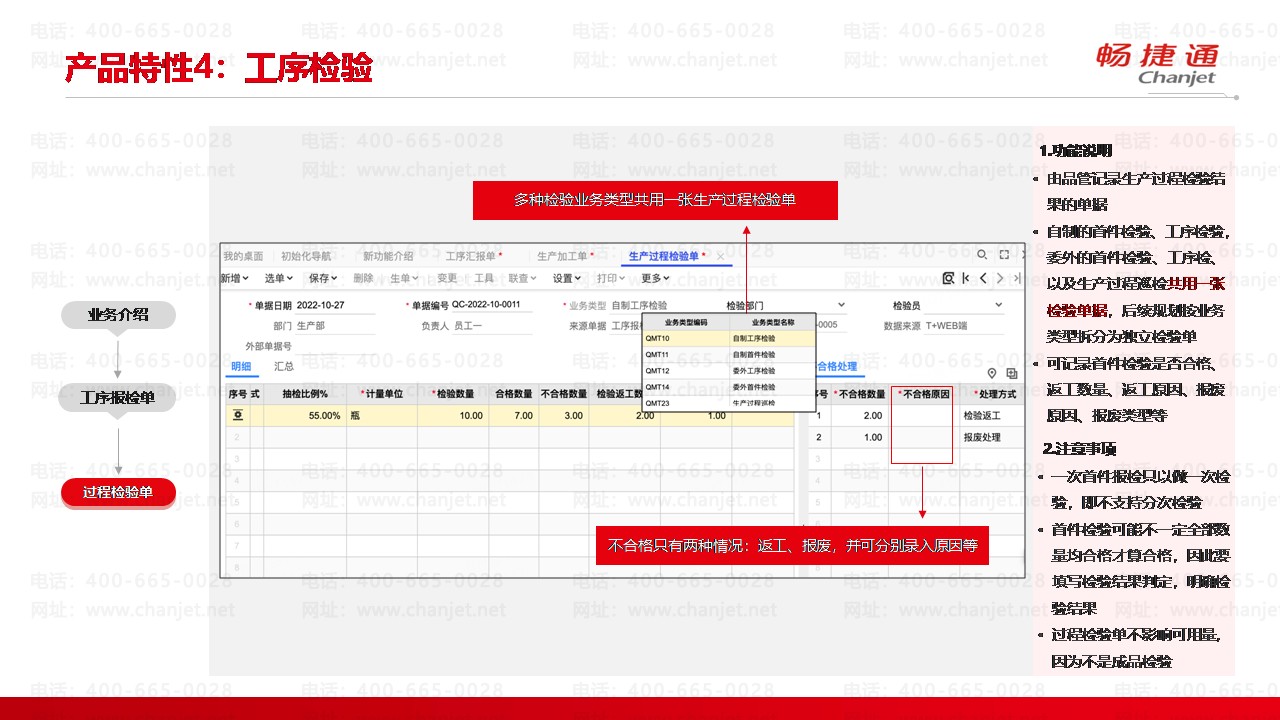Viewport: 1280px width, 720px height.
Task: Open the 设置 dropdown
Action: coord(568,278)
